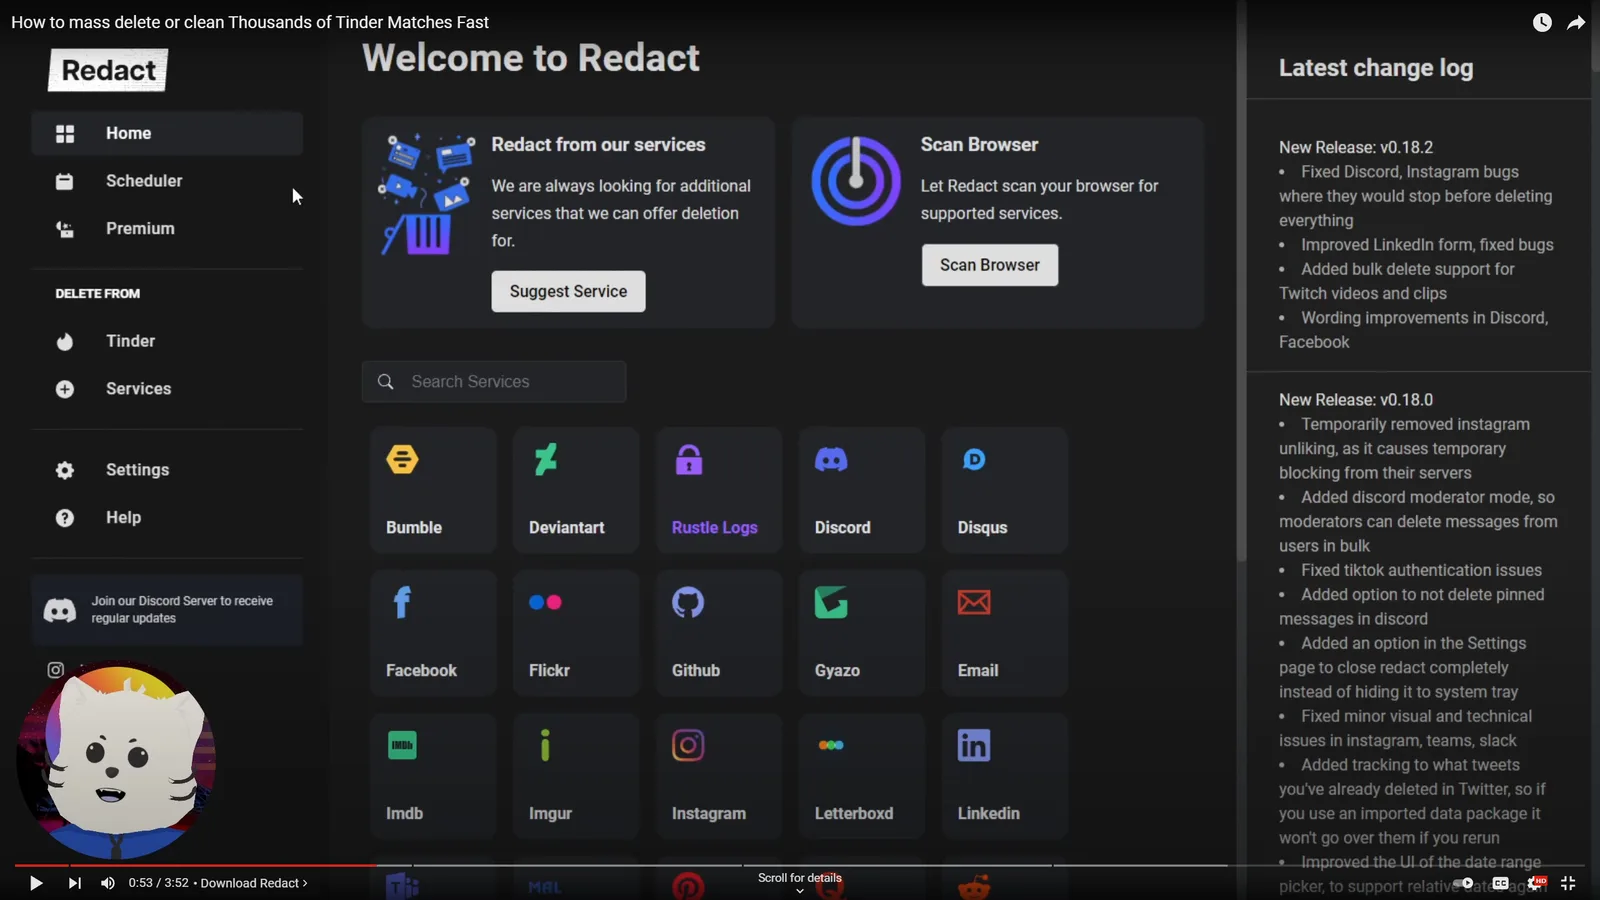Click the video title text

point(250,22)
